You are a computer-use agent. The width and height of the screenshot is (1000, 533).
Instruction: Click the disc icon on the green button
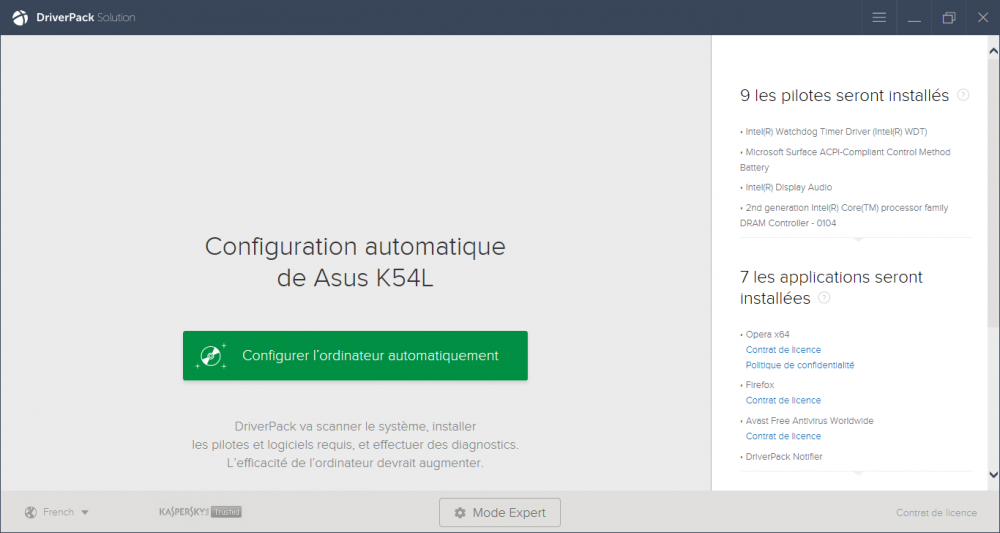pos(211,356)
